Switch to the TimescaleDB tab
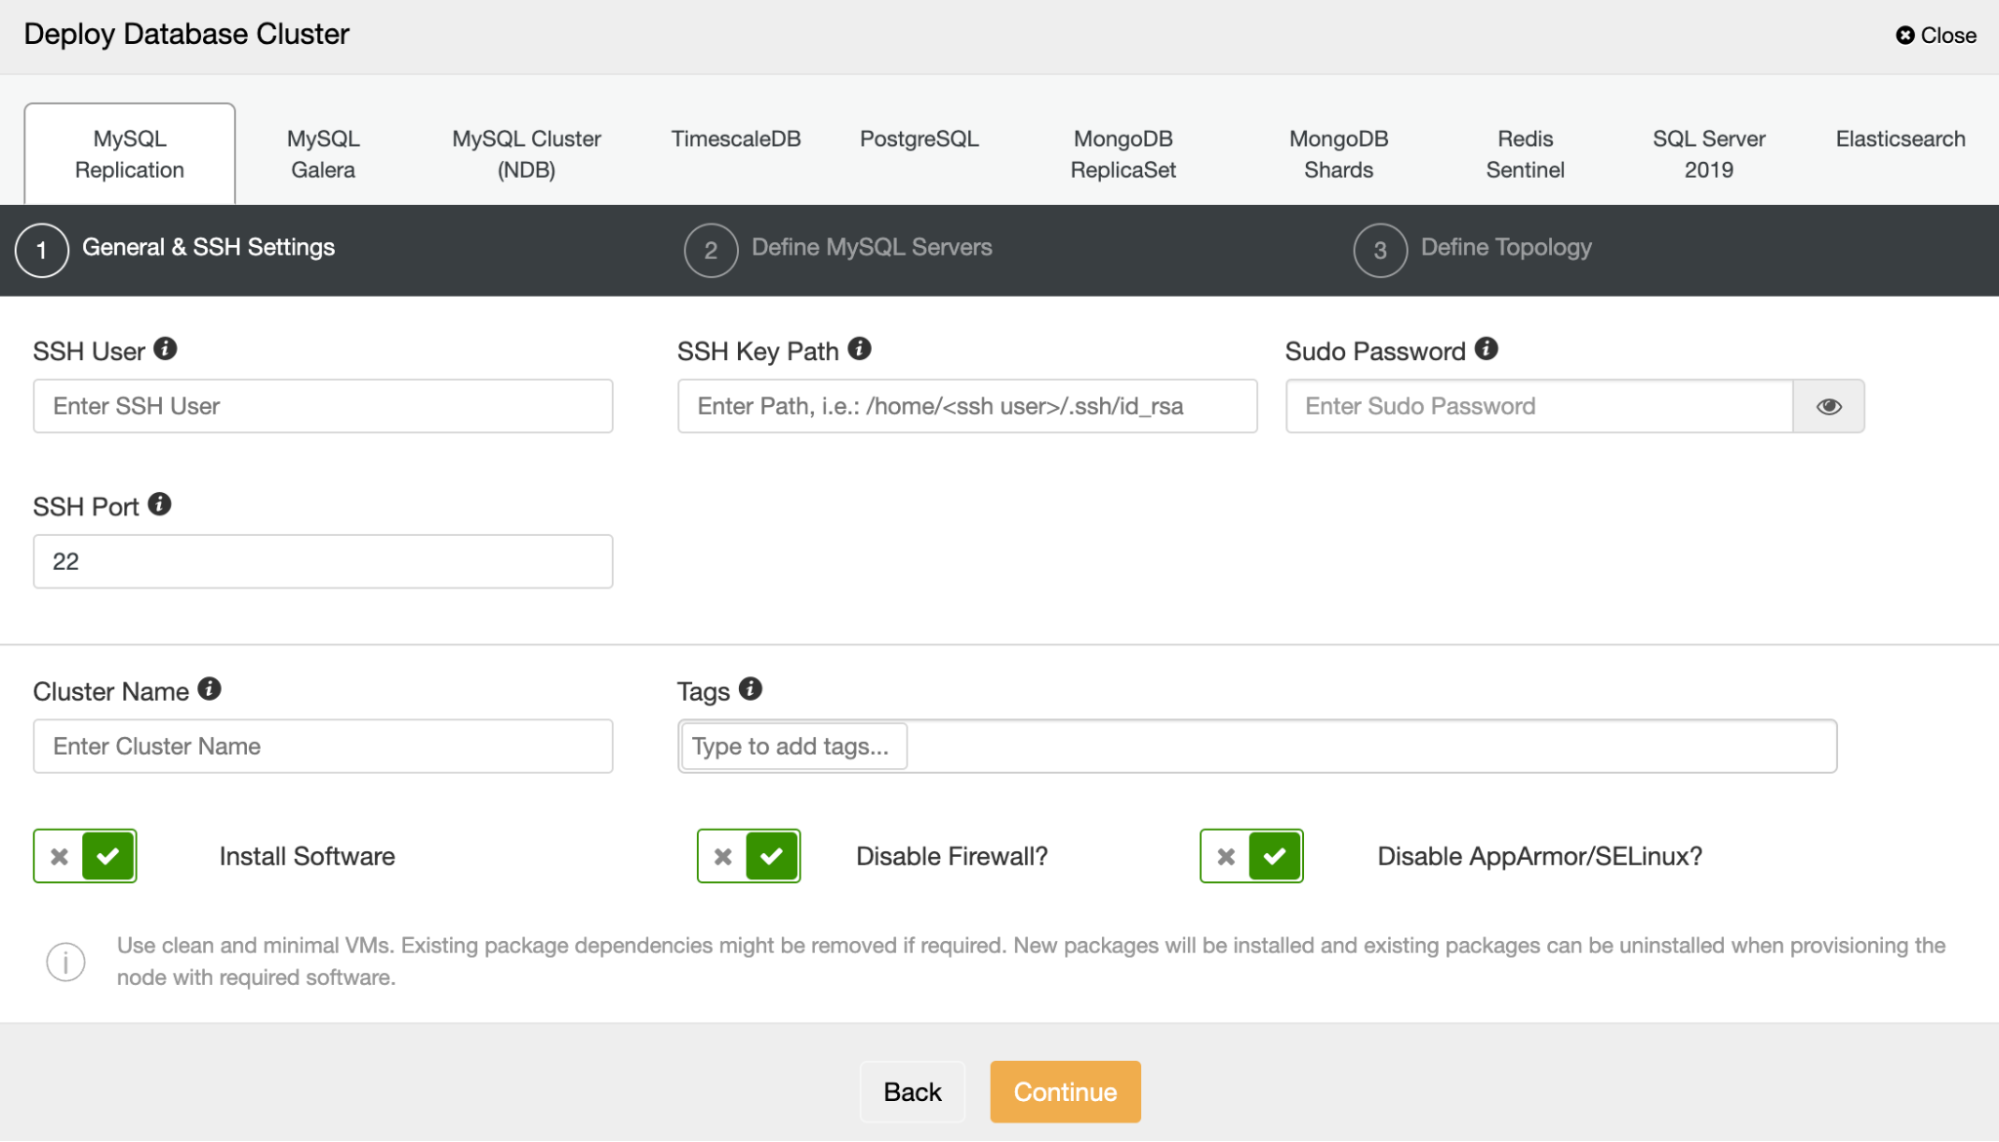The width and height of the screenshot is (1999, 1142). click(x=736, y=139)
